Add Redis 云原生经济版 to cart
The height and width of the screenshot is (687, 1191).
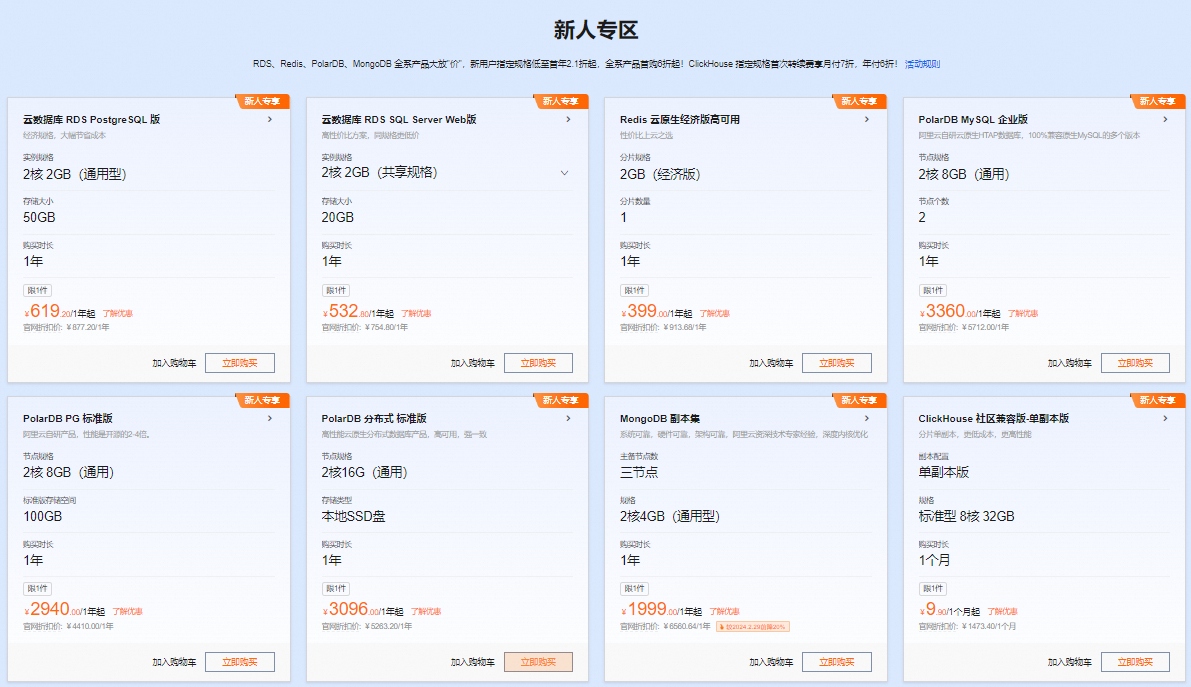coord(771,363)
